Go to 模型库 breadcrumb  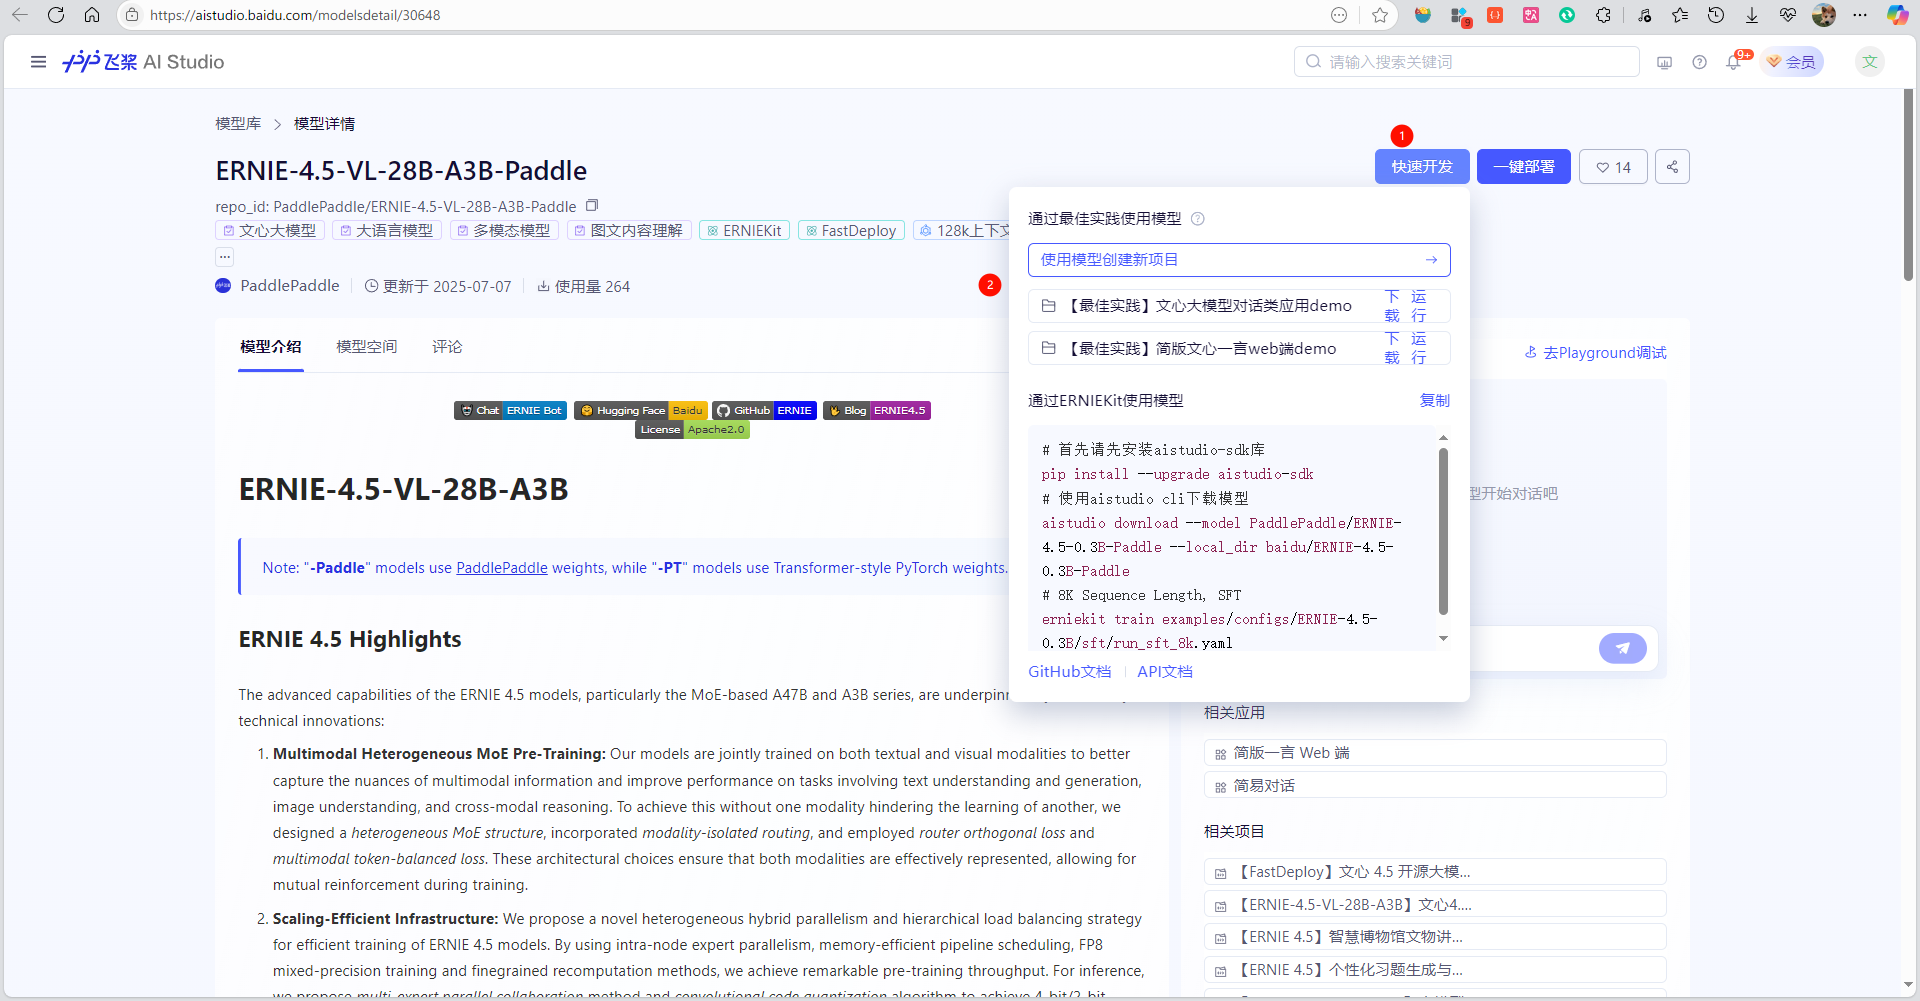pyautogui.click(x=238, y=124)
